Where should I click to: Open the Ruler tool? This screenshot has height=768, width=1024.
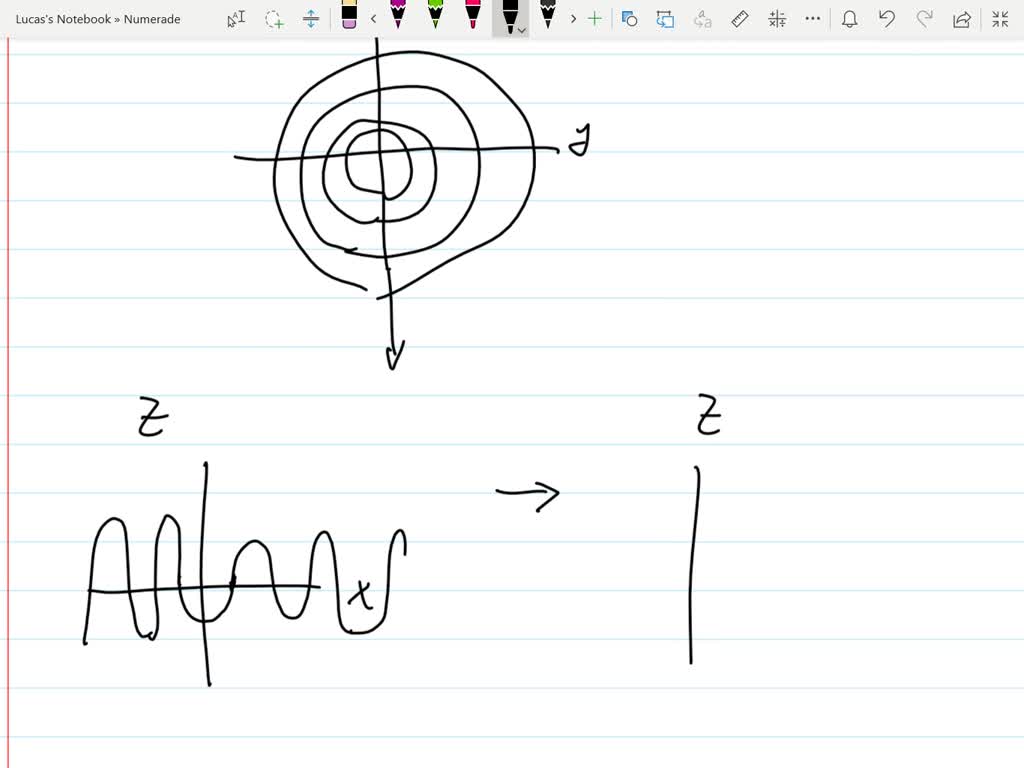point(740,19)
